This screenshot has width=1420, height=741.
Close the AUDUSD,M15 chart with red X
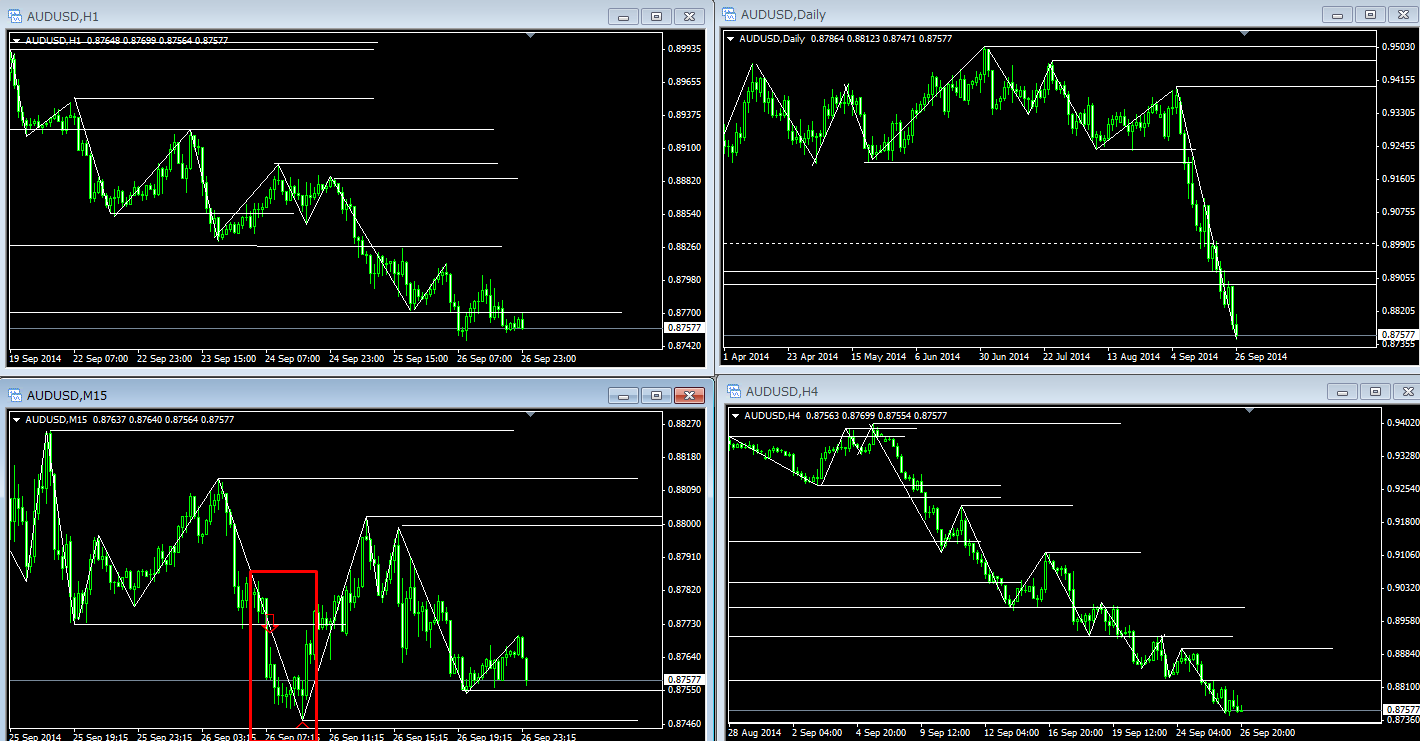click(689, 395)
